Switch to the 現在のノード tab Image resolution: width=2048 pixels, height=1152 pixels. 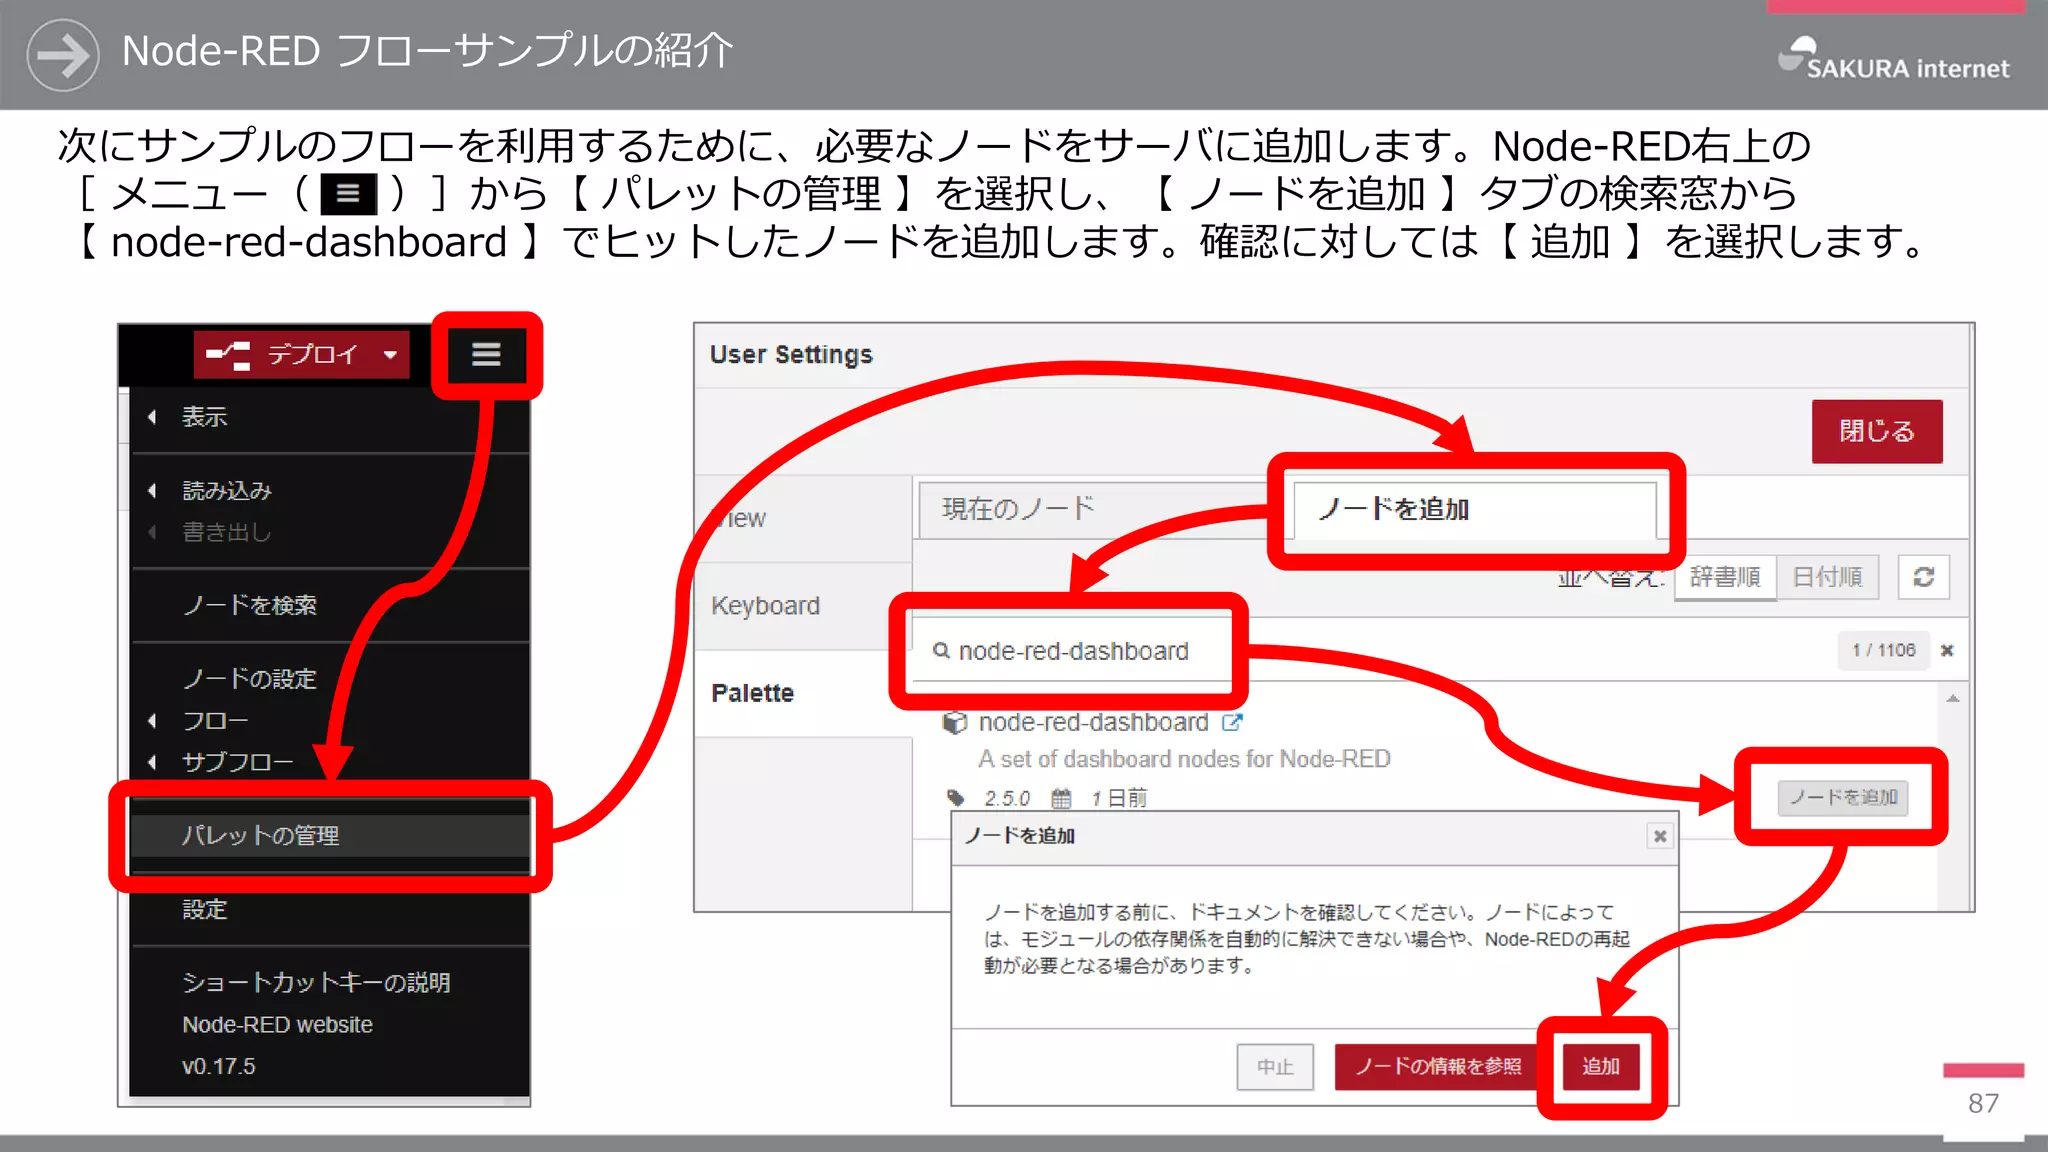1093,509
